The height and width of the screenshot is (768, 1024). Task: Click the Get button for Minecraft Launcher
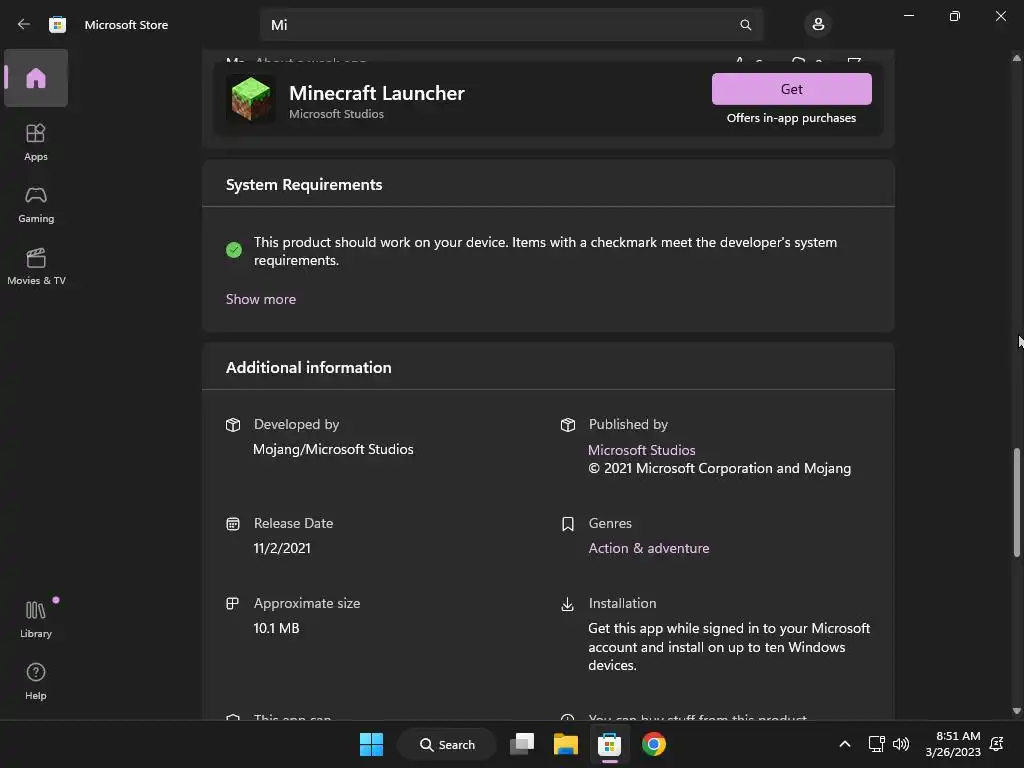click(x=792, y=89)
